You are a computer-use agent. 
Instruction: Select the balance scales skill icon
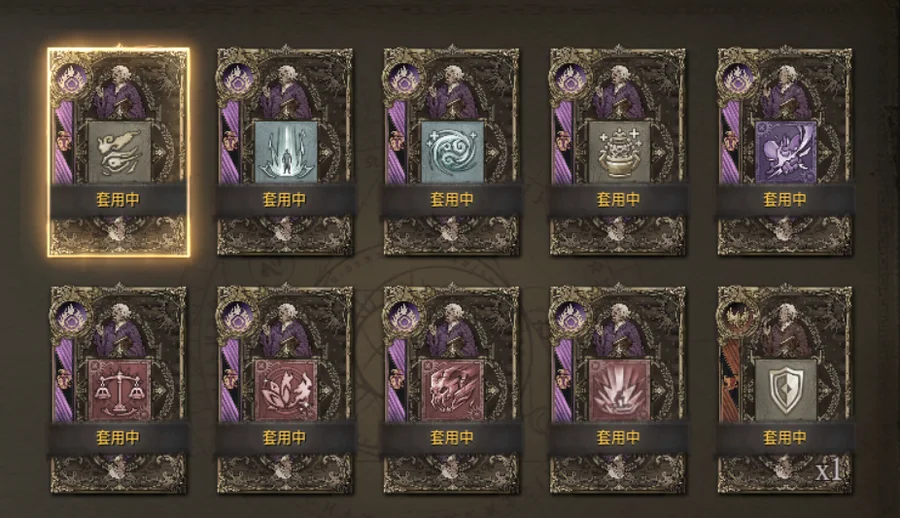(x=119, y=391)
